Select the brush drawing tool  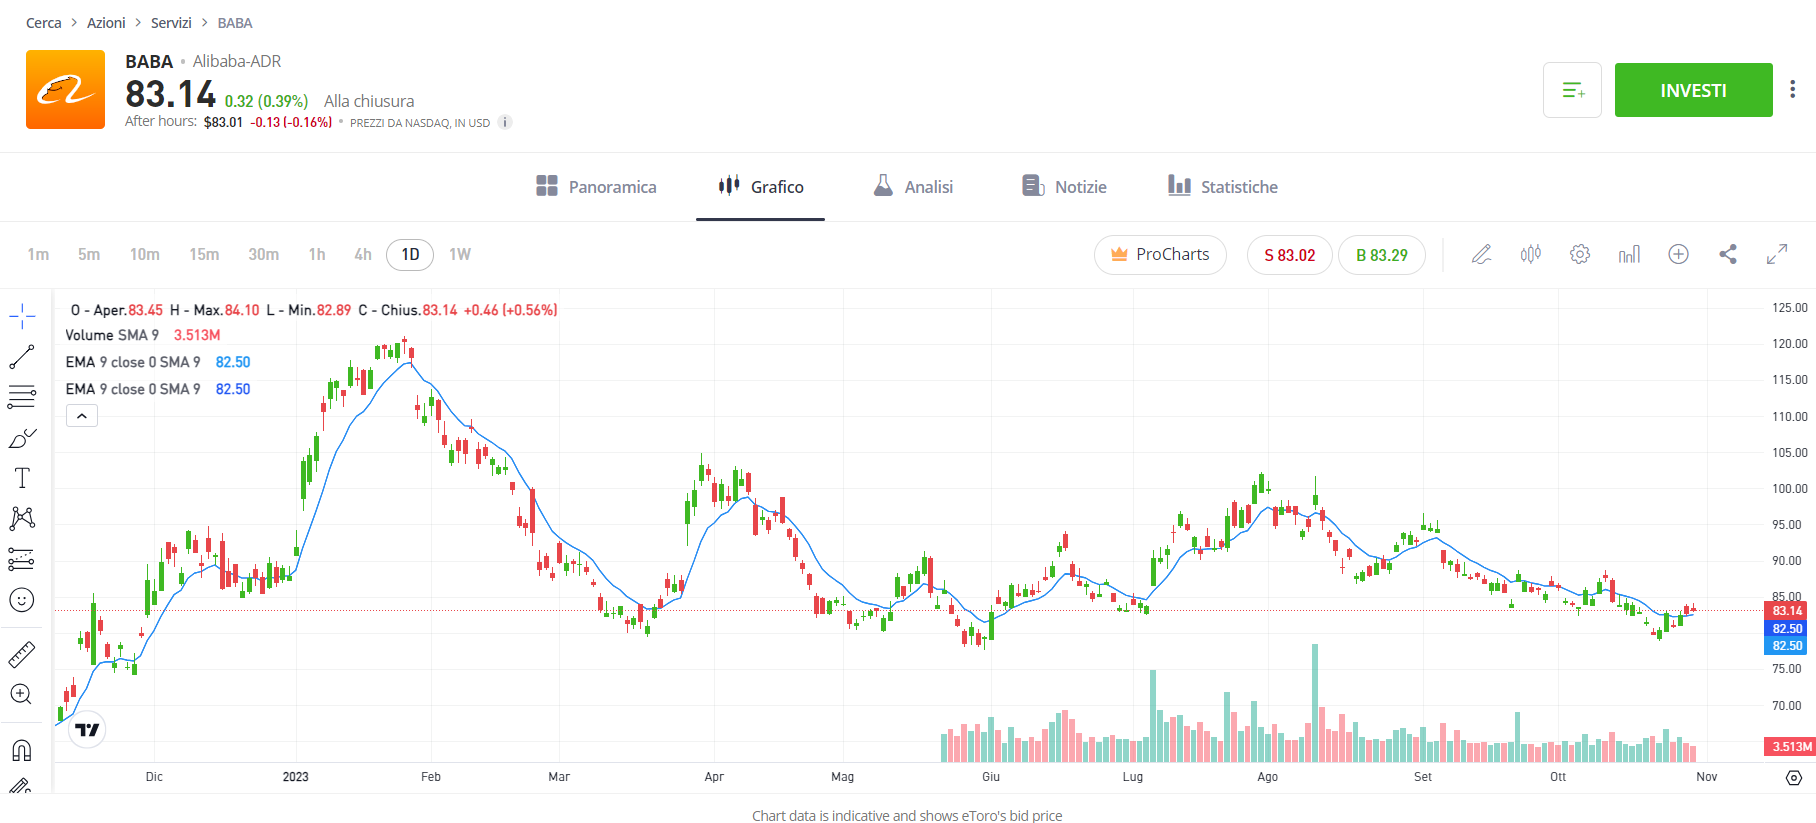(x=22, y=438)
